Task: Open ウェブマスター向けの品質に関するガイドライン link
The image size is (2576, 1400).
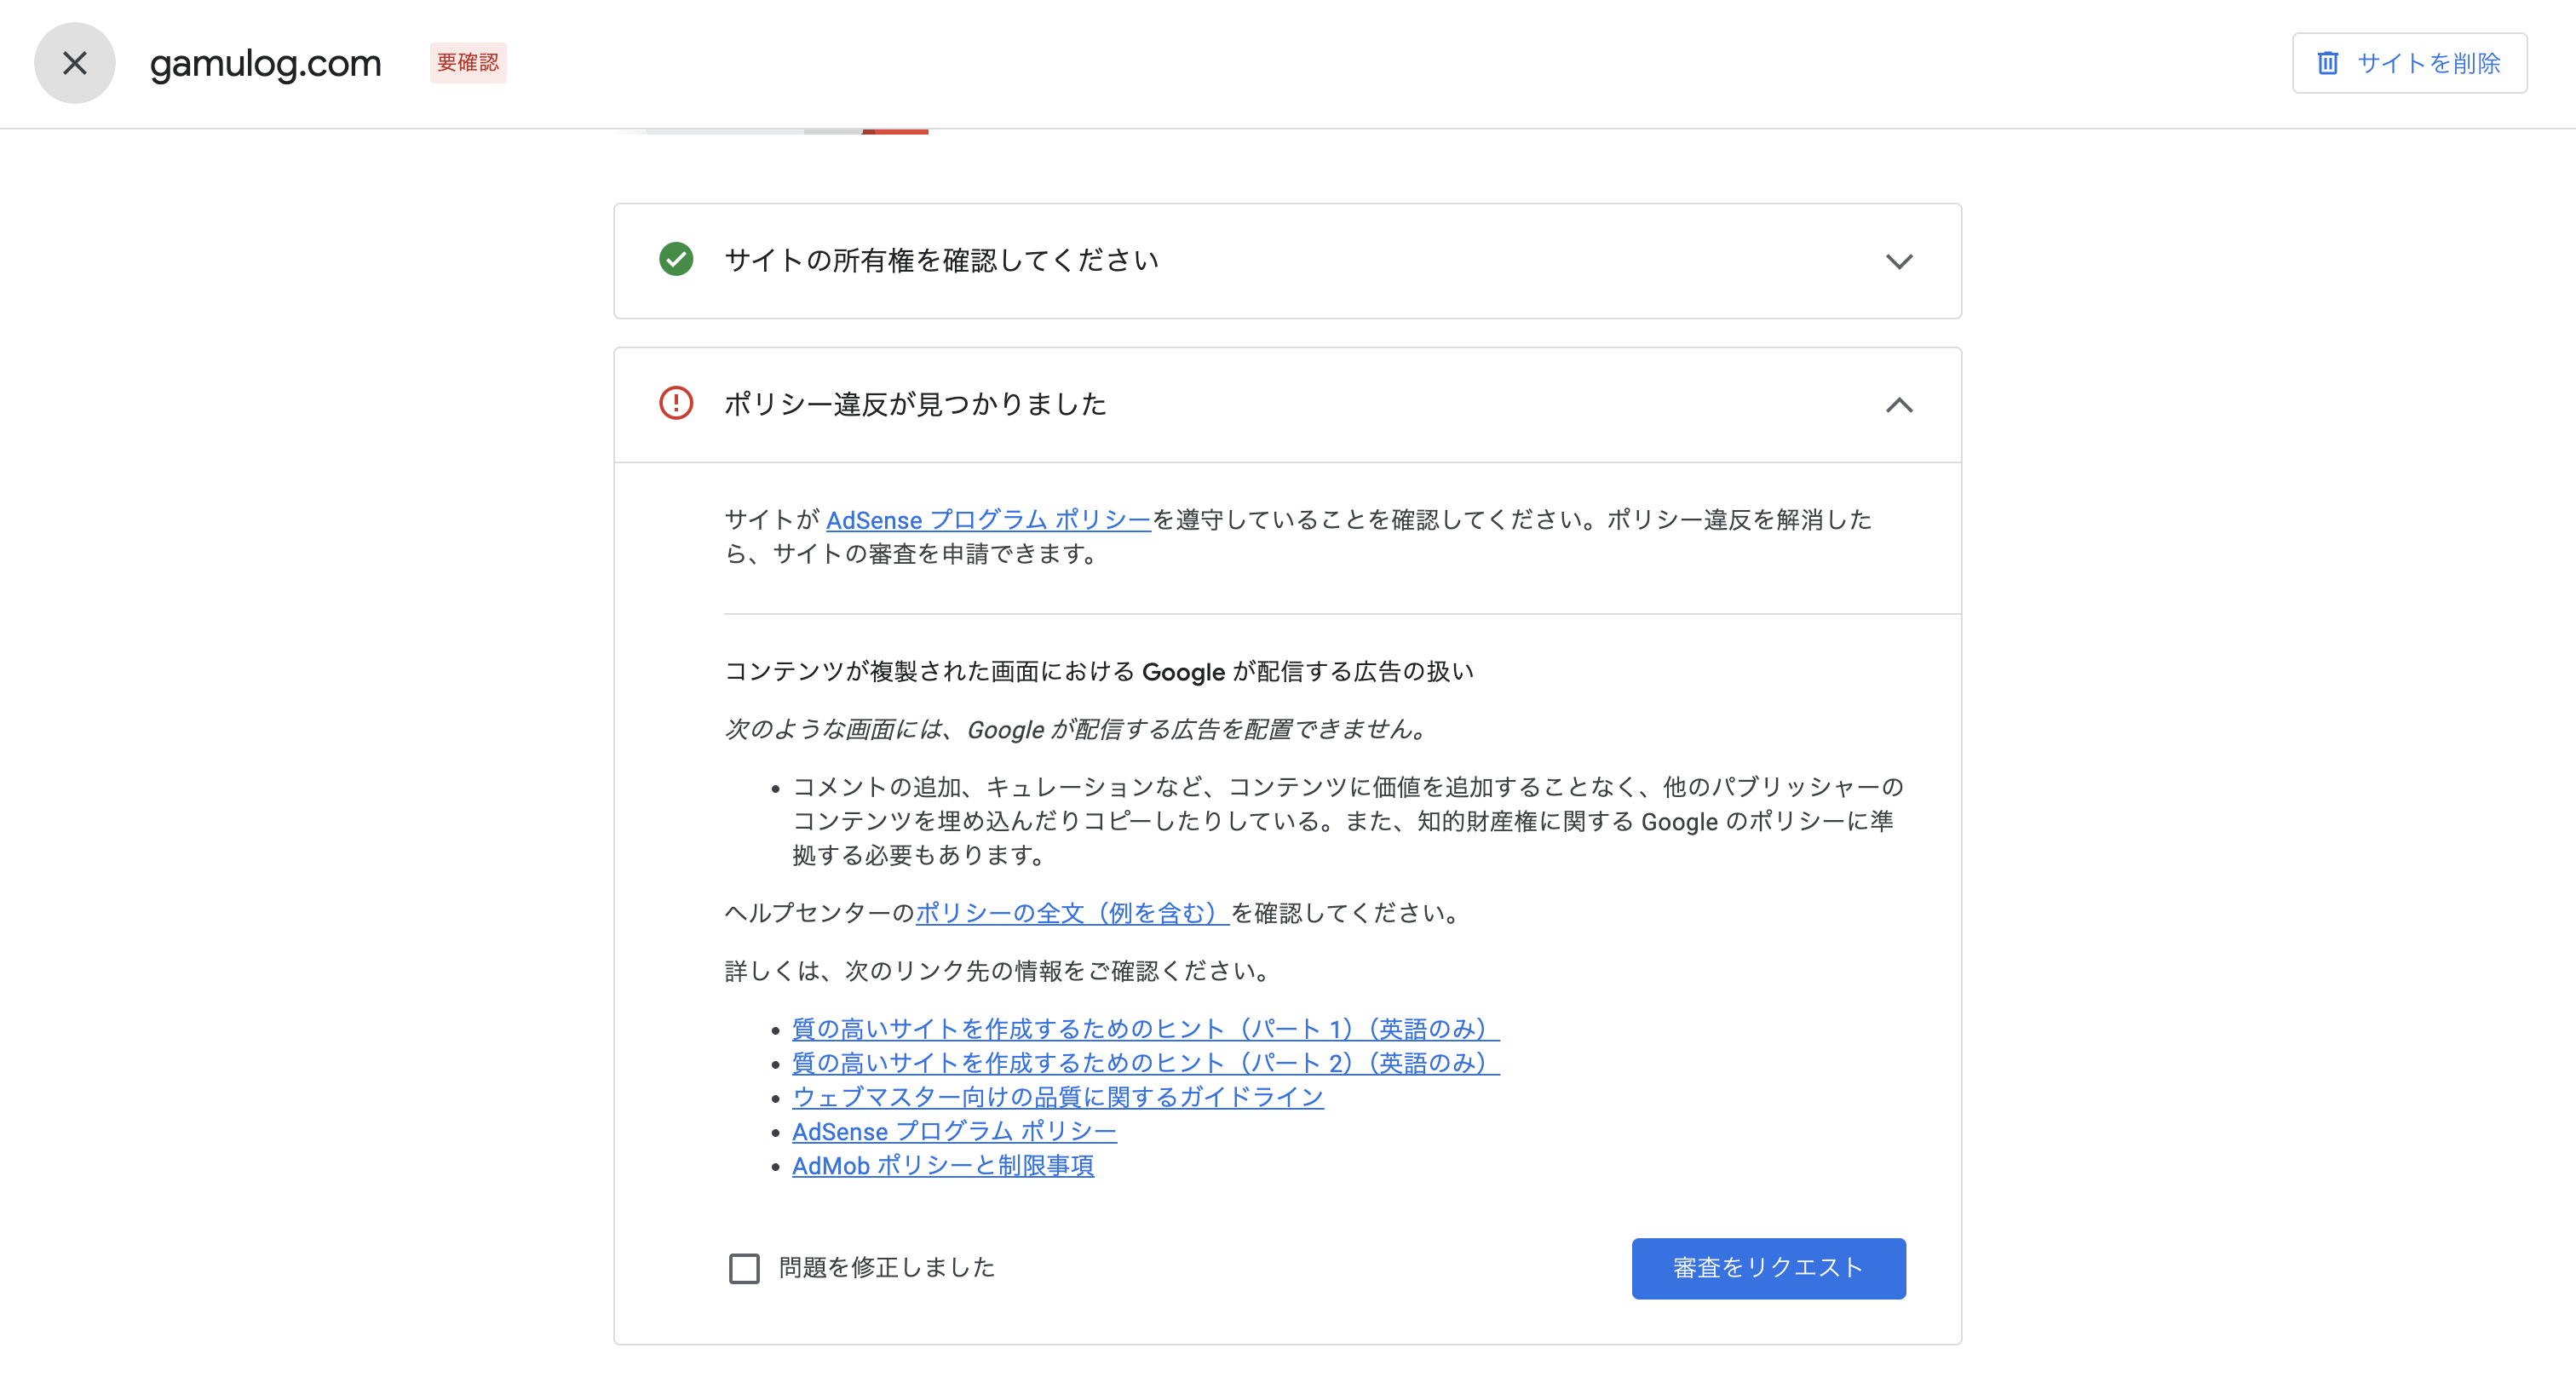Action: [1057, 1097]
